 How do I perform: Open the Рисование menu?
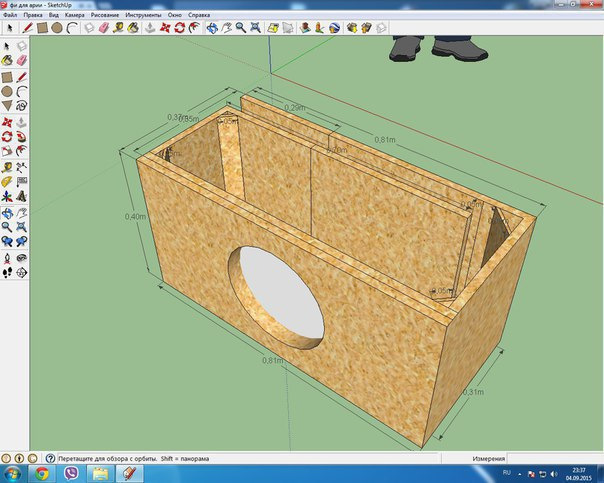[x=105, y=15]
